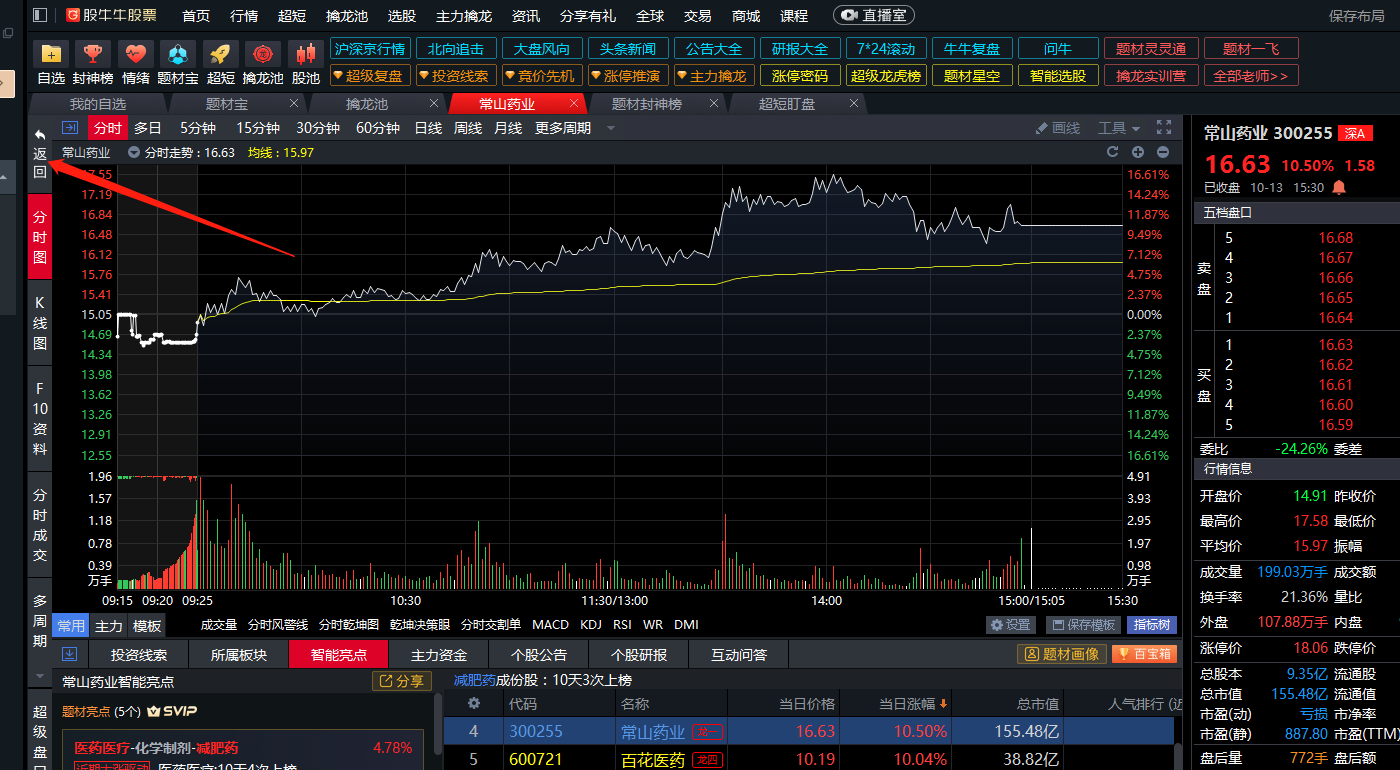Switch indicator group to 模板
This screenshot has height=770, width=1400.
tap(147, 626)
